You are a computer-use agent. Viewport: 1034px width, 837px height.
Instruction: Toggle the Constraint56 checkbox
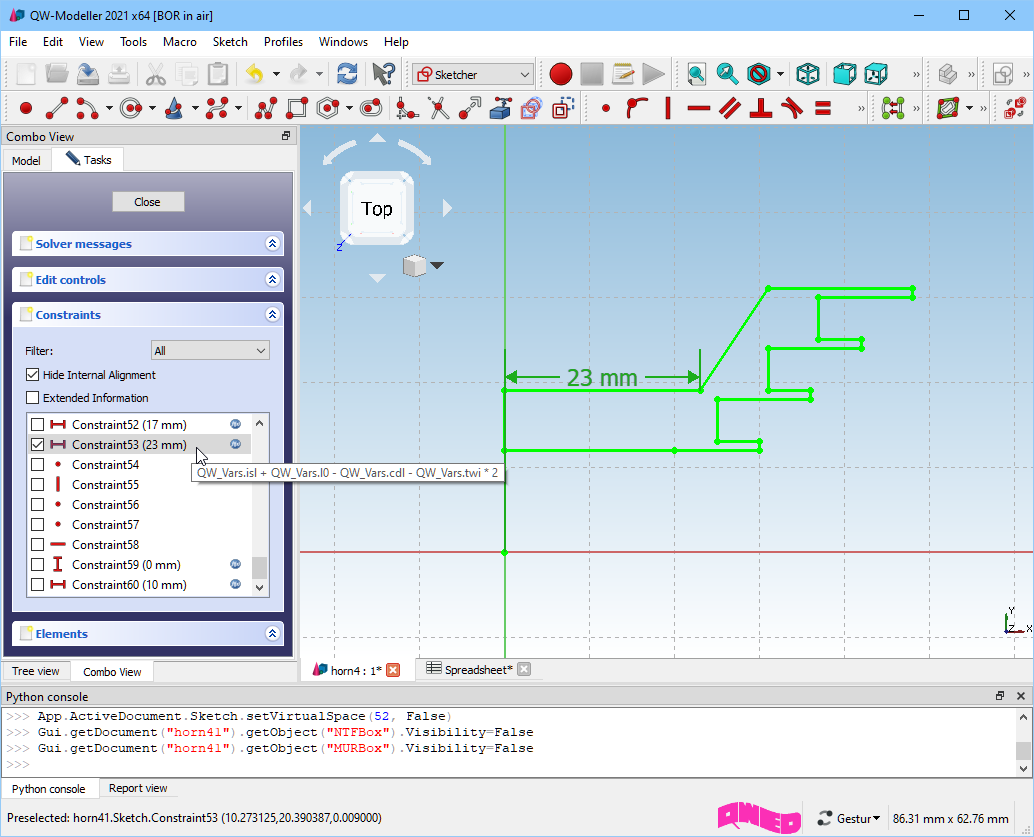38,505
